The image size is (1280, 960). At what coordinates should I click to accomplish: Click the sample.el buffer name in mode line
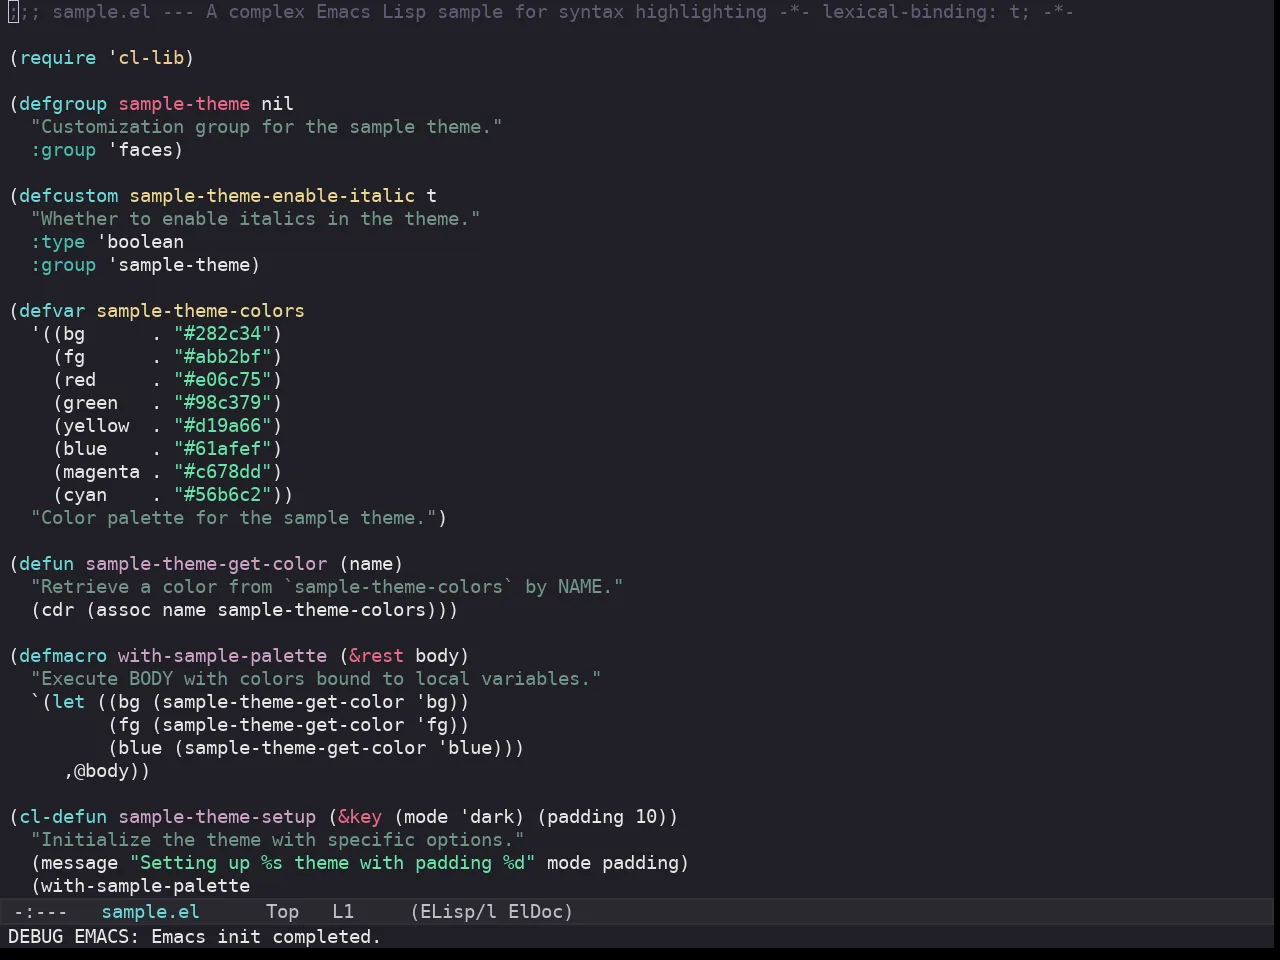coord(150,912)
